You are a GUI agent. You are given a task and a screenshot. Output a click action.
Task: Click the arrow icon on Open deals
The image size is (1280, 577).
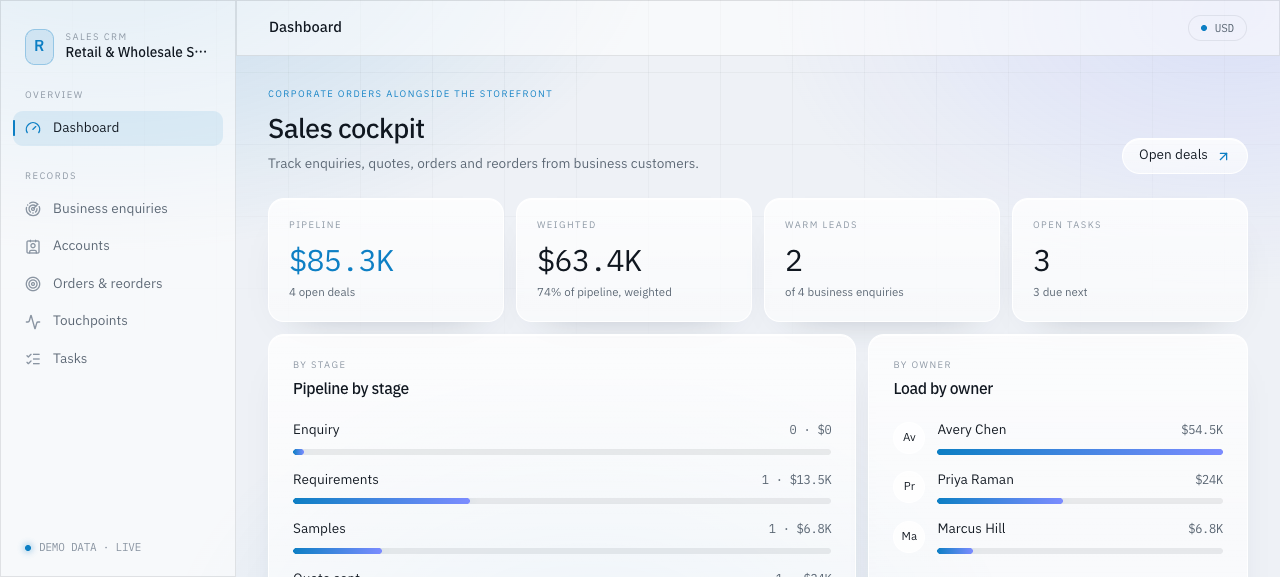(x=1223, y=156)
